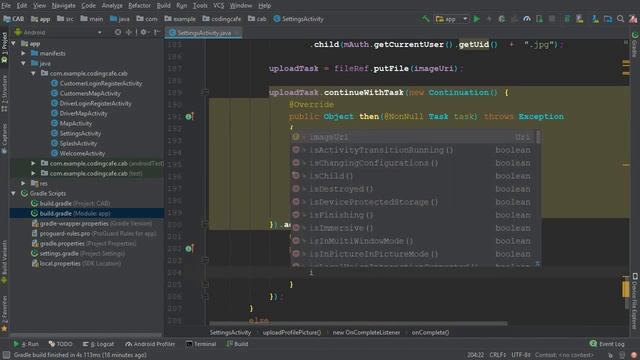640x360 pixels.
Task: Open the Event Log
Action: coord(607,344)
